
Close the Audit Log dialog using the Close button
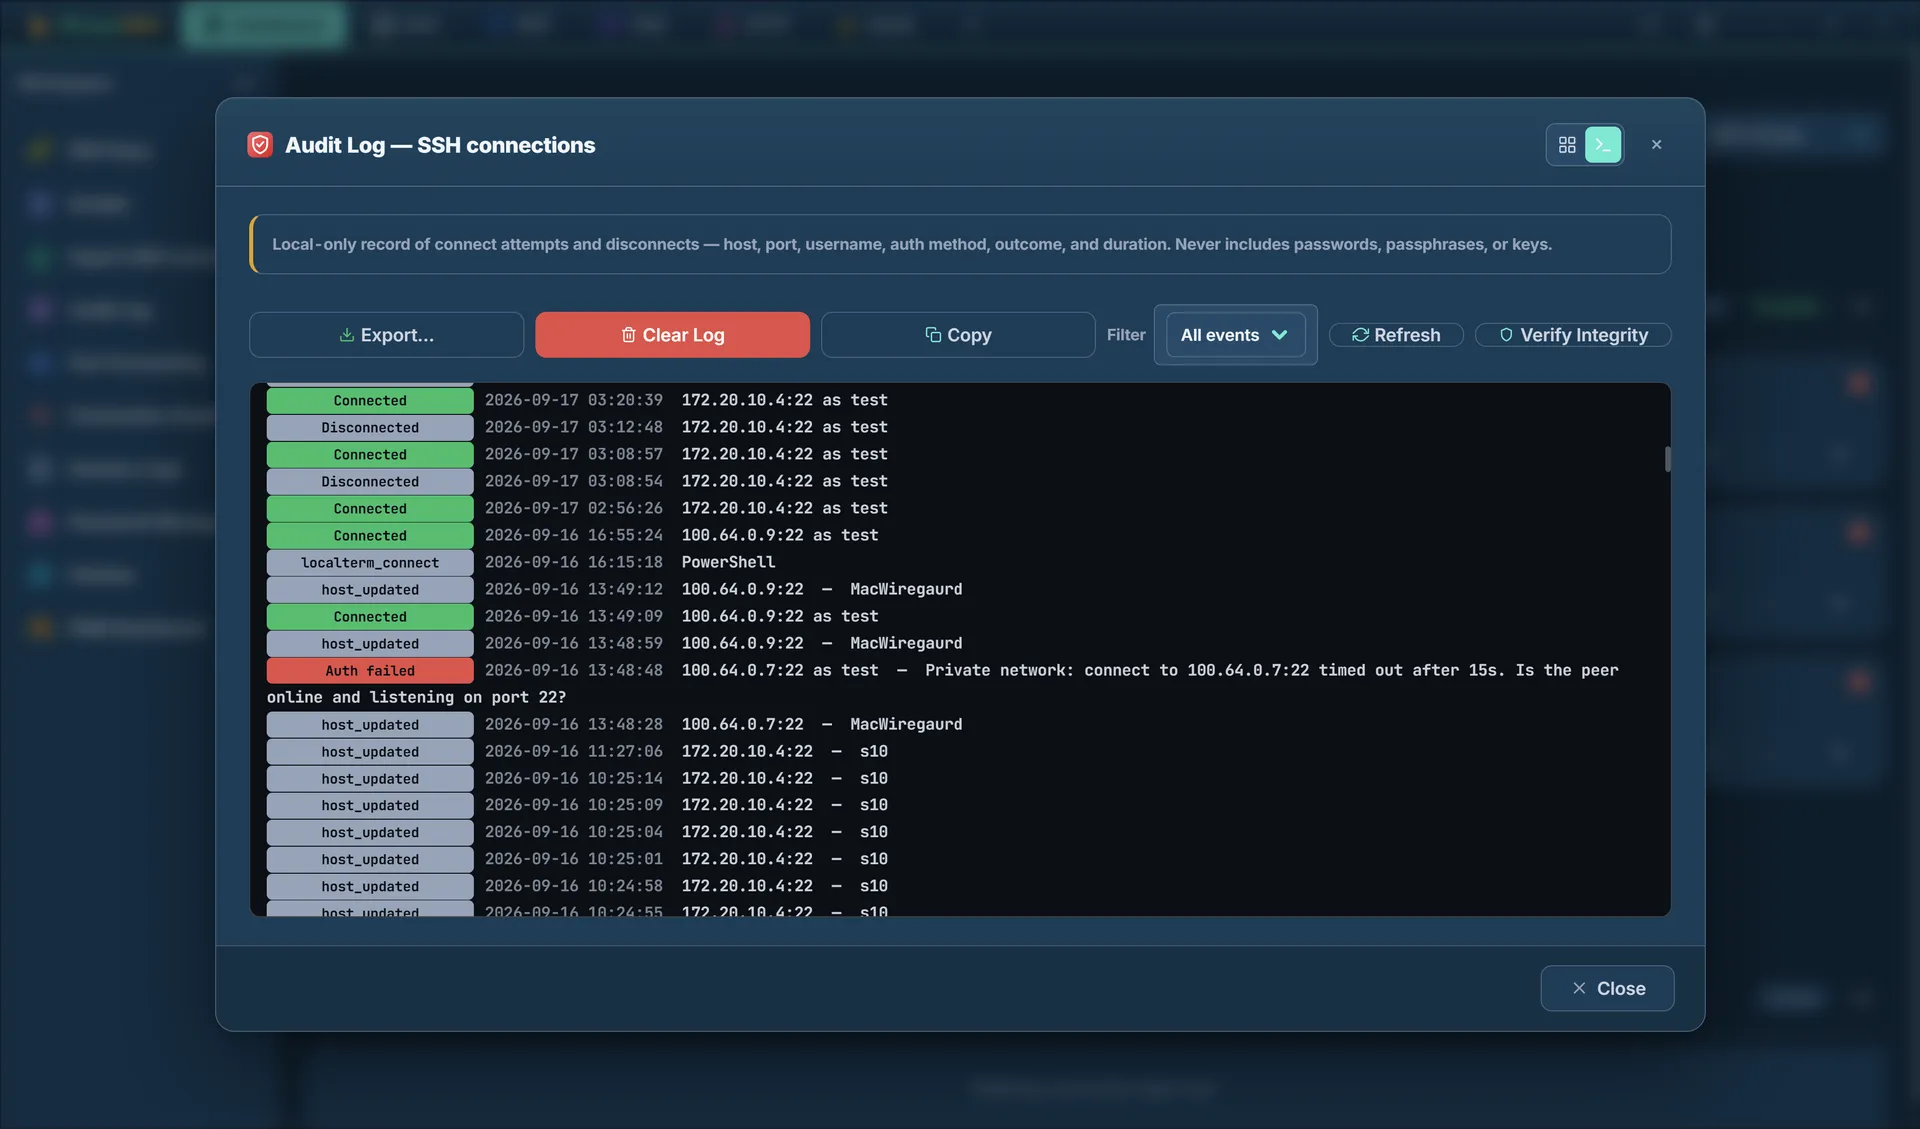click(x=1607, y=988)
